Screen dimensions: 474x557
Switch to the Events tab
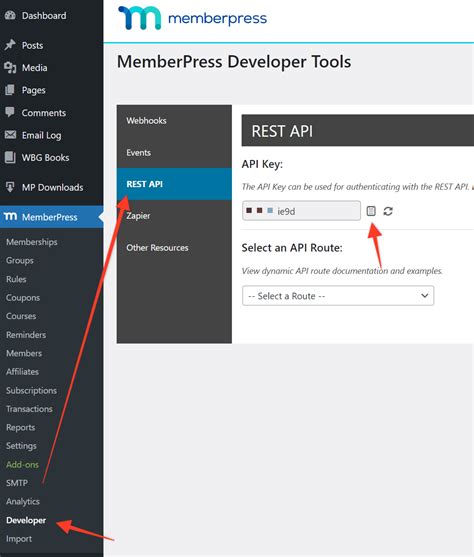[174, 152]
